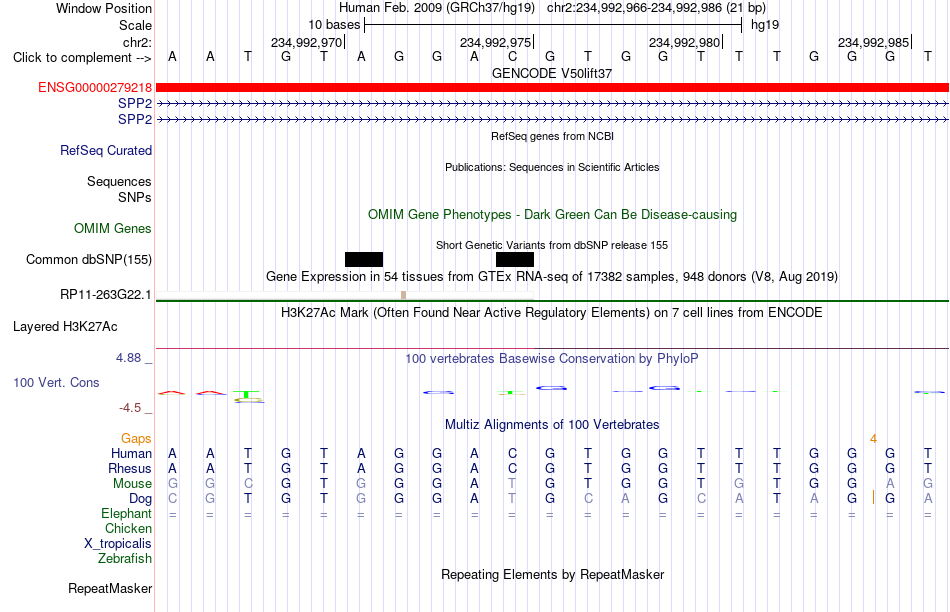Click 'Repeating Elements by RepeatMasker' title
This screenshot has height=612, width=950.
click(552, 574)
